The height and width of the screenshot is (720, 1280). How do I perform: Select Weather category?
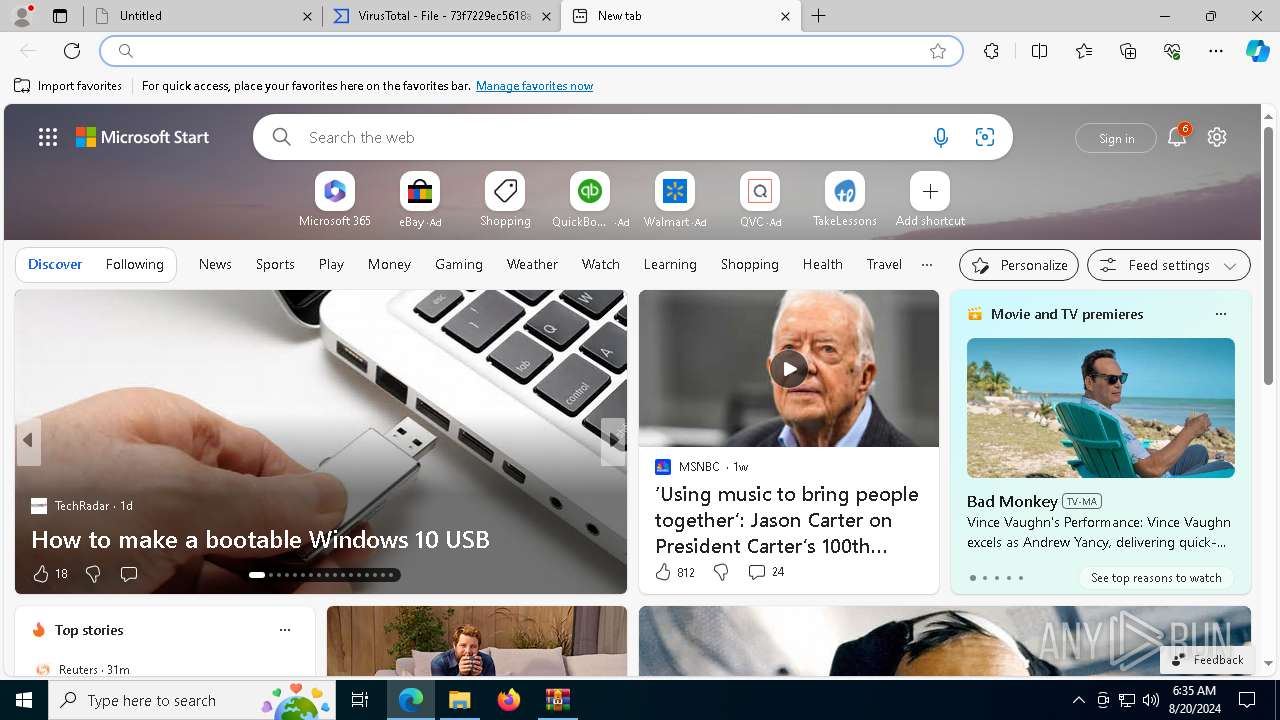pyautogui.click(x=532, y=264)
